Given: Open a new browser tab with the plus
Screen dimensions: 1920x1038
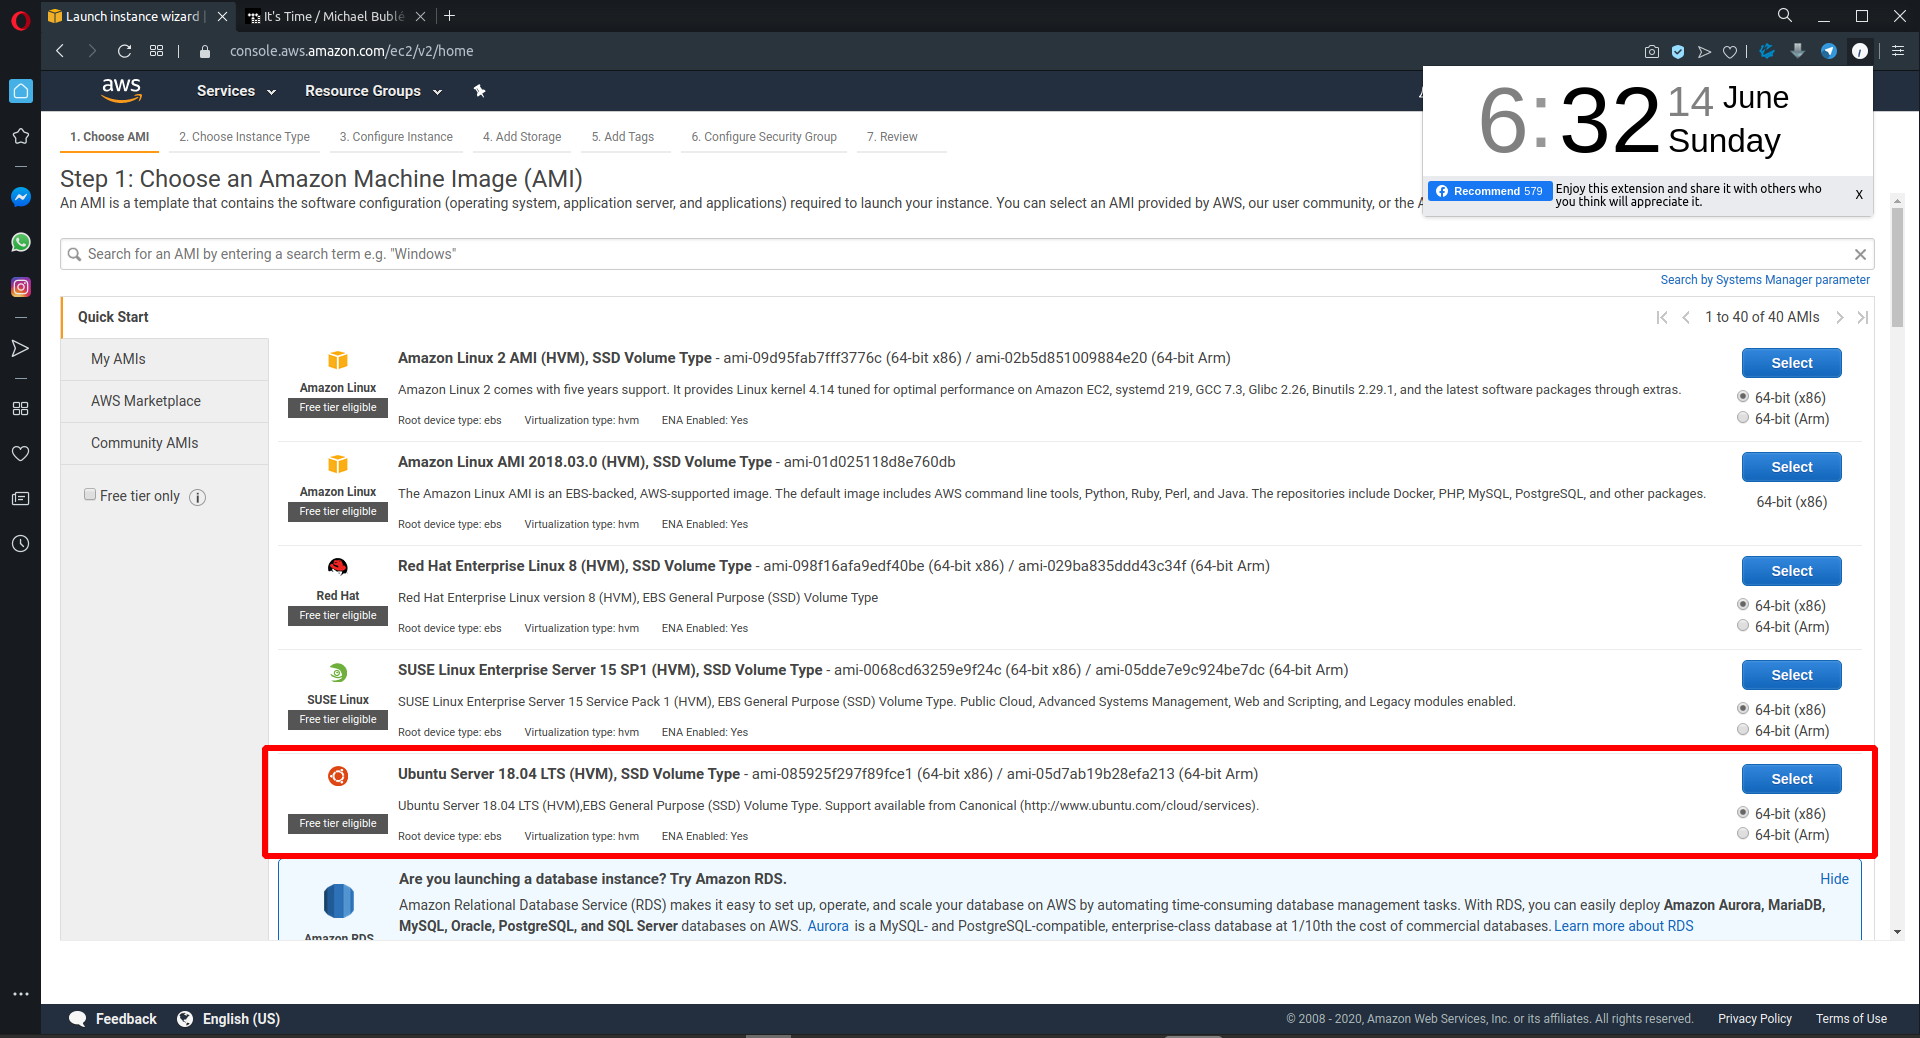Looking at the screenshot, I should click(450, 16).
